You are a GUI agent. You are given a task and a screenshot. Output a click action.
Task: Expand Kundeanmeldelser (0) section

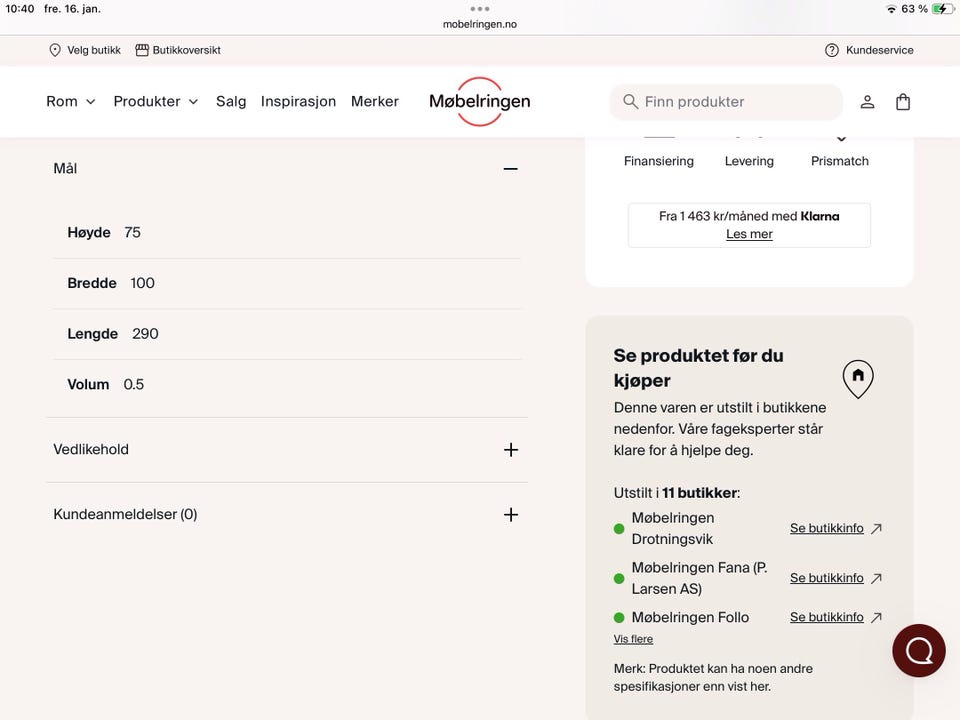click(x=511, y=514)
